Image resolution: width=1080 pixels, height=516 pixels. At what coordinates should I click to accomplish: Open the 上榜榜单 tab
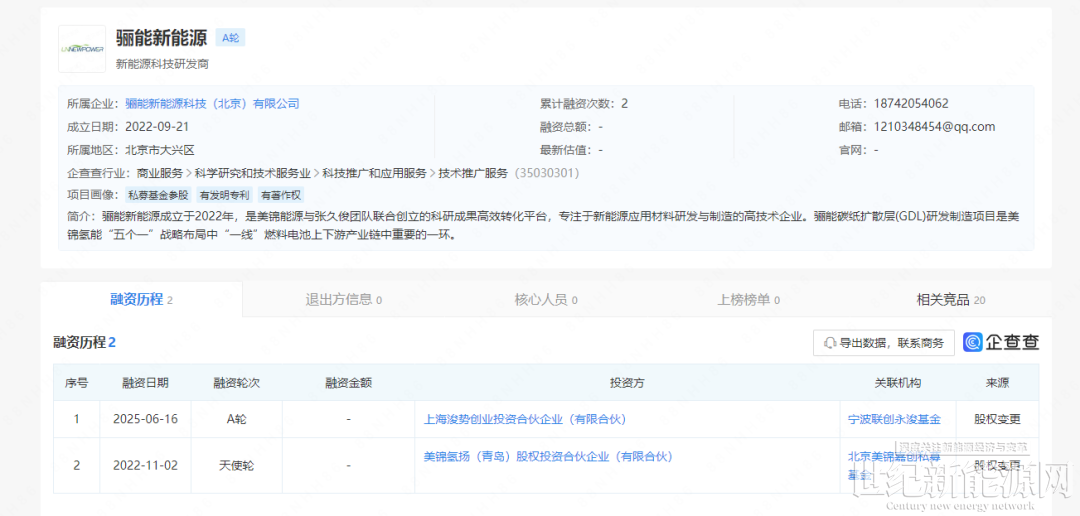coord(748,300)
